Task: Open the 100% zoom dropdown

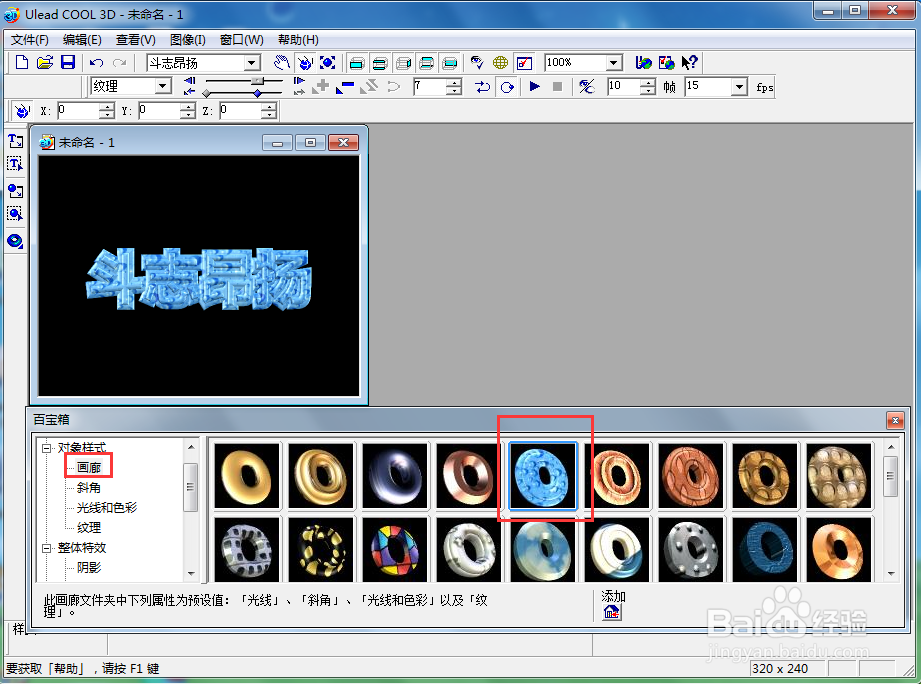Action: tap(613, 63)
